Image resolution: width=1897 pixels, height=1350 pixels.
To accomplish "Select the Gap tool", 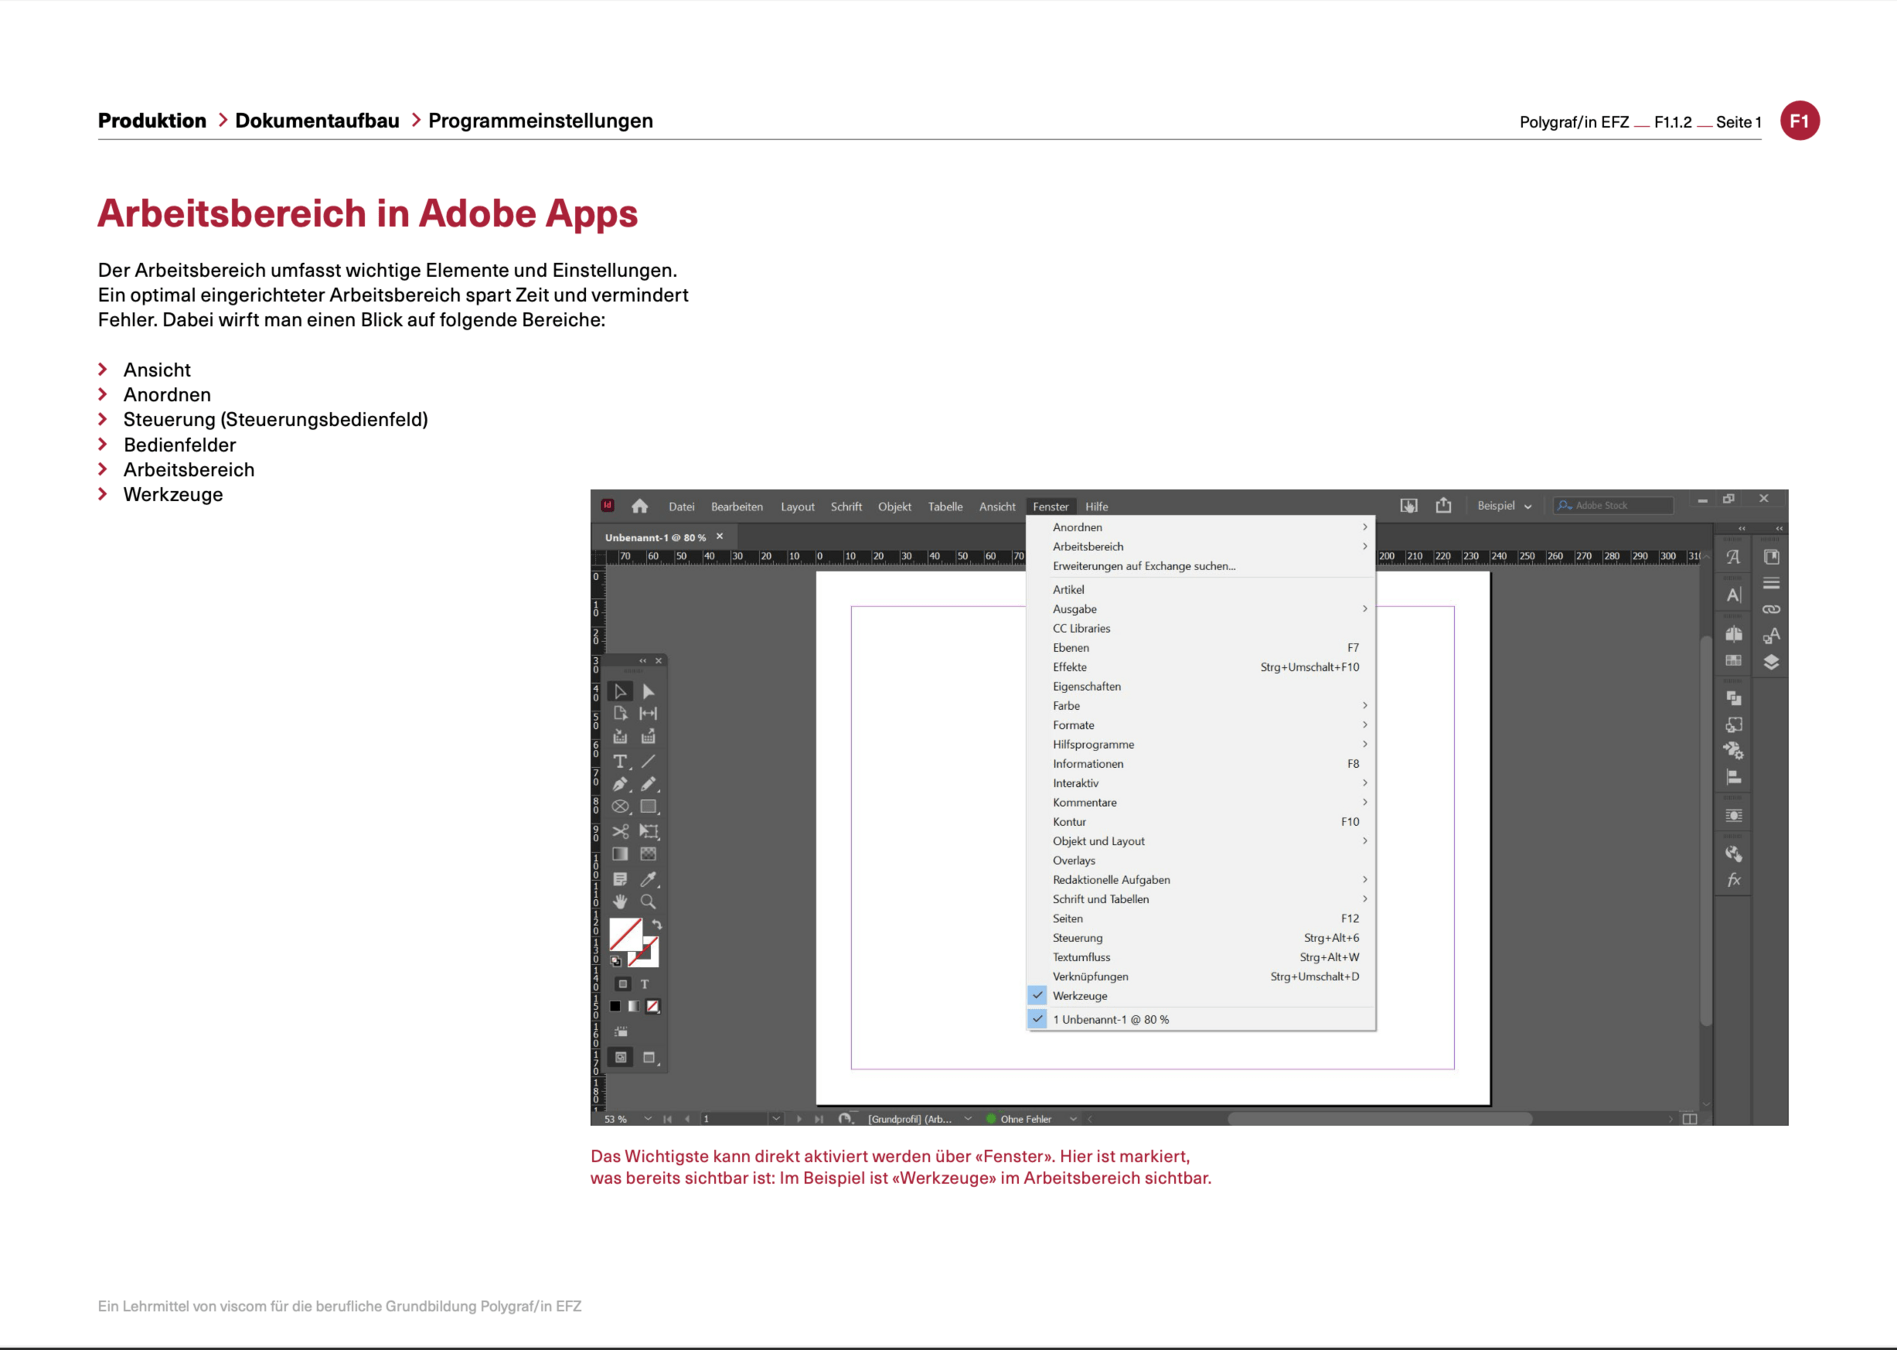I will (x=648, y=714).
